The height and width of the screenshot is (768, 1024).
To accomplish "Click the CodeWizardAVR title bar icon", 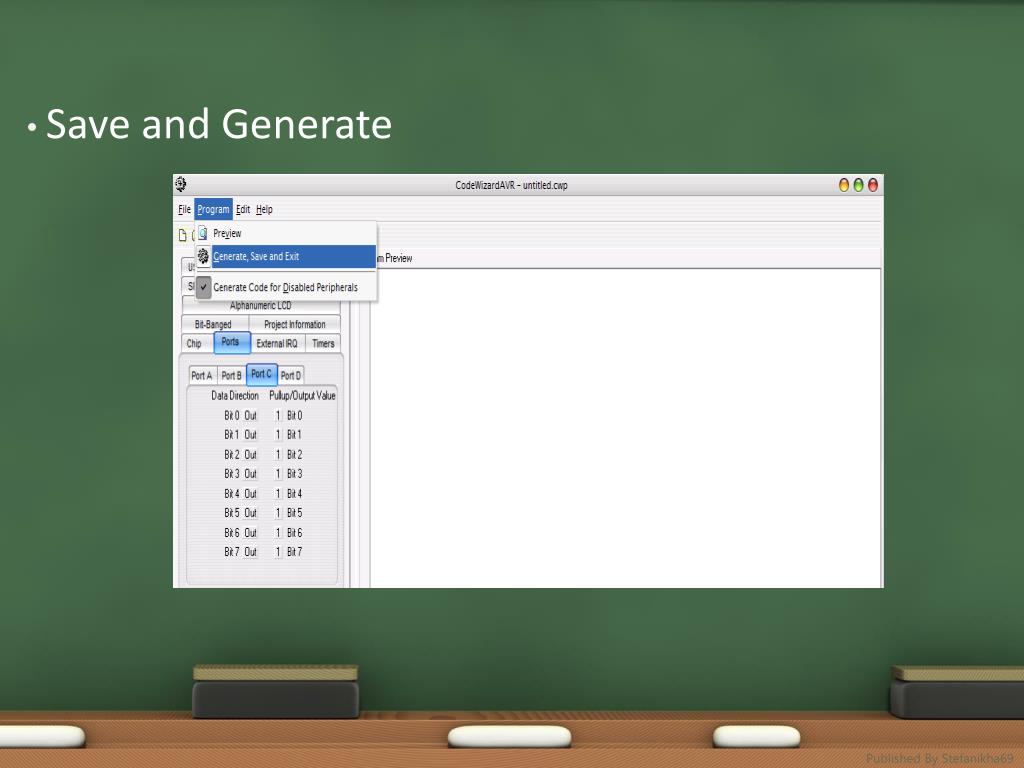I will [181, 184].
